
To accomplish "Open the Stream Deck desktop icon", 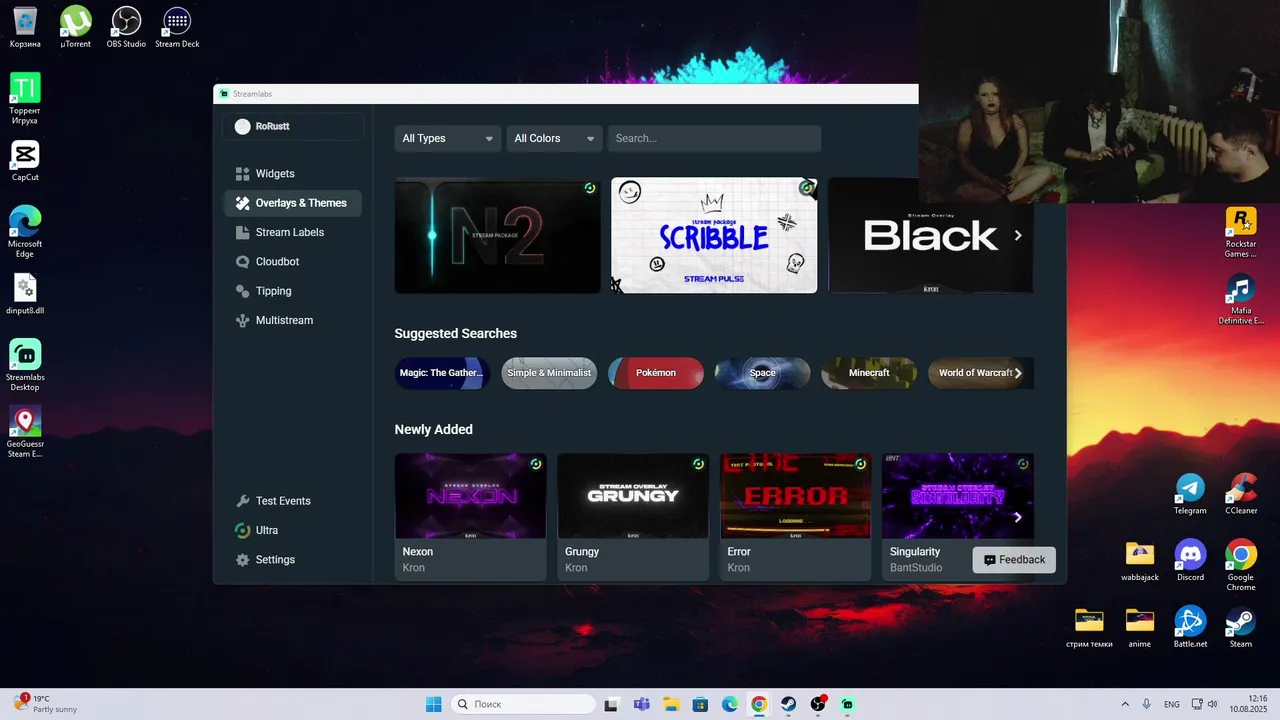I will pyautogui.click(x=177, y=28).
